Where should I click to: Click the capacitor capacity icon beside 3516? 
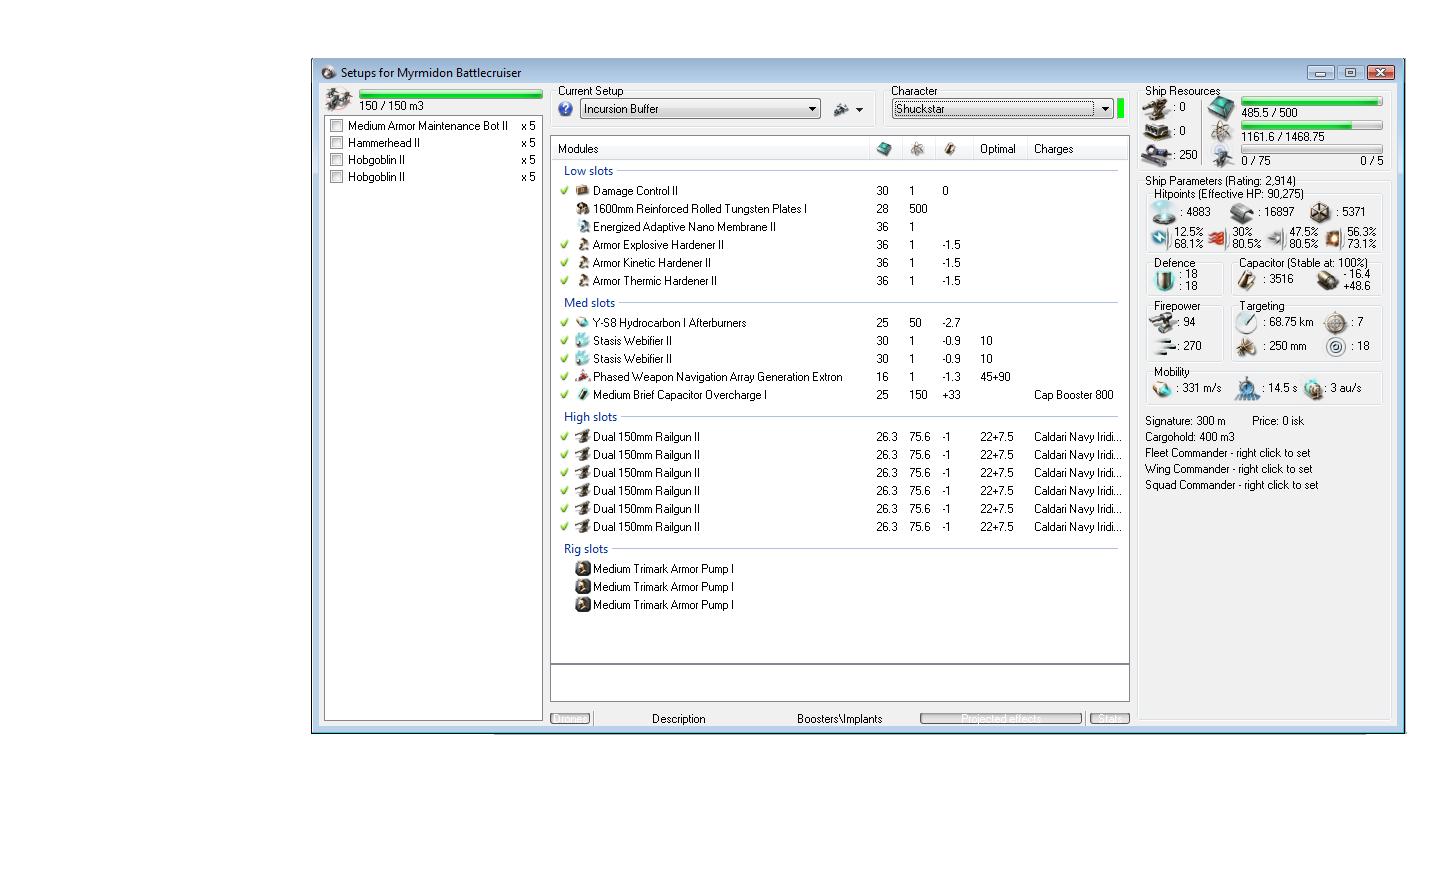1248,280
